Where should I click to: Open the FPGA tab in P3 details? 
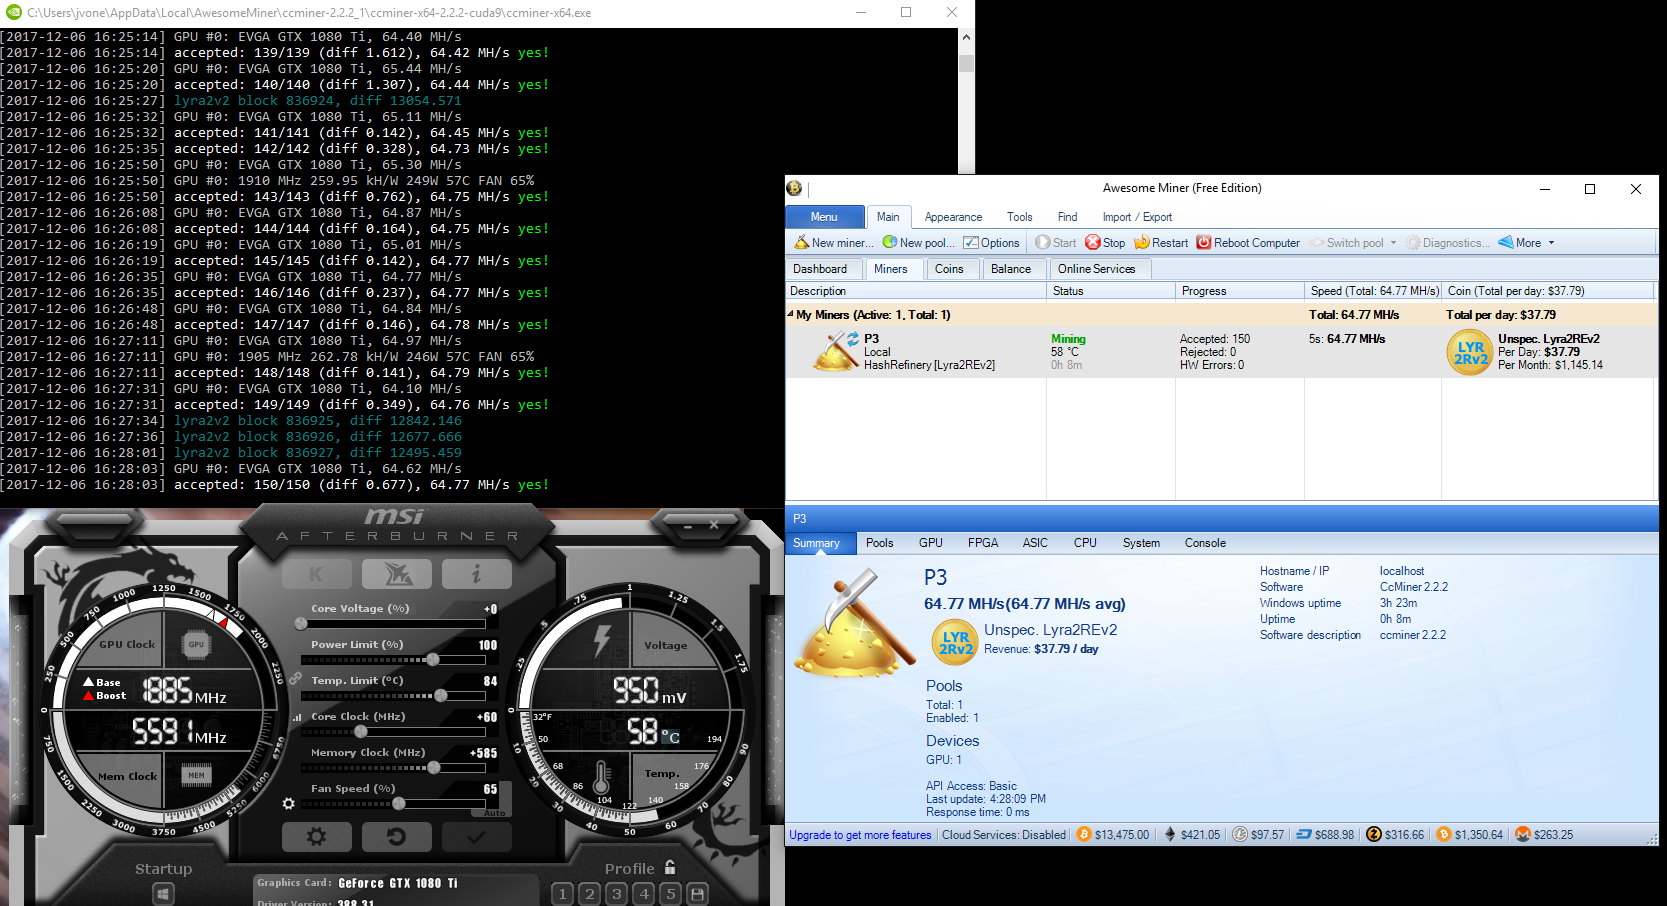pyautogui.click(x=983, y=543)
